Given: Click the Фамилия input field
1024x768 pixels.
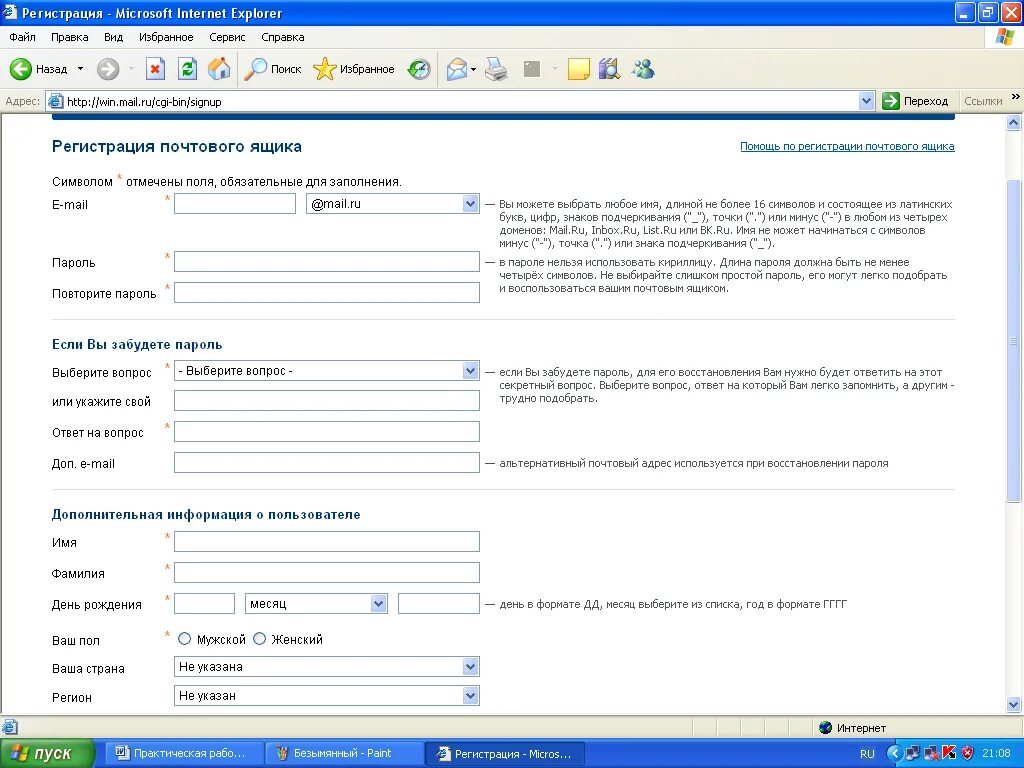Looking at the screenshot, I should tap(327, 573).
